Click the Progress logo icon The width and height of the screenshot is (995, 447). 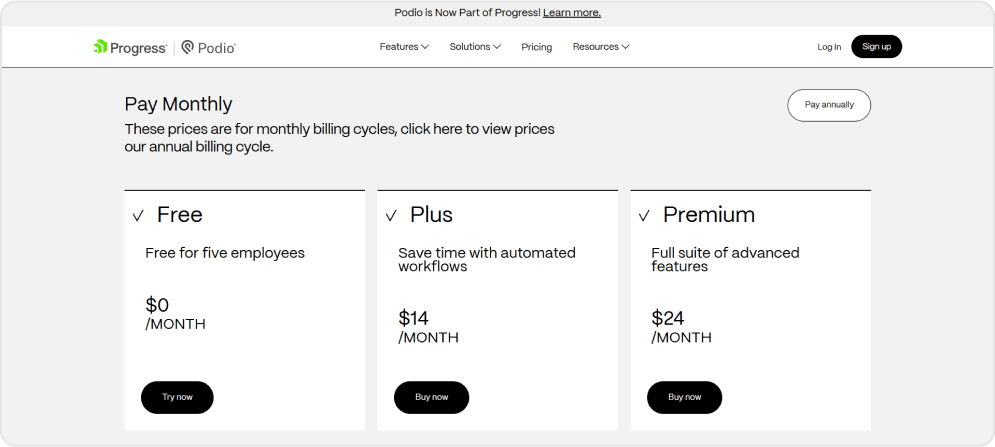pos(101,47)
